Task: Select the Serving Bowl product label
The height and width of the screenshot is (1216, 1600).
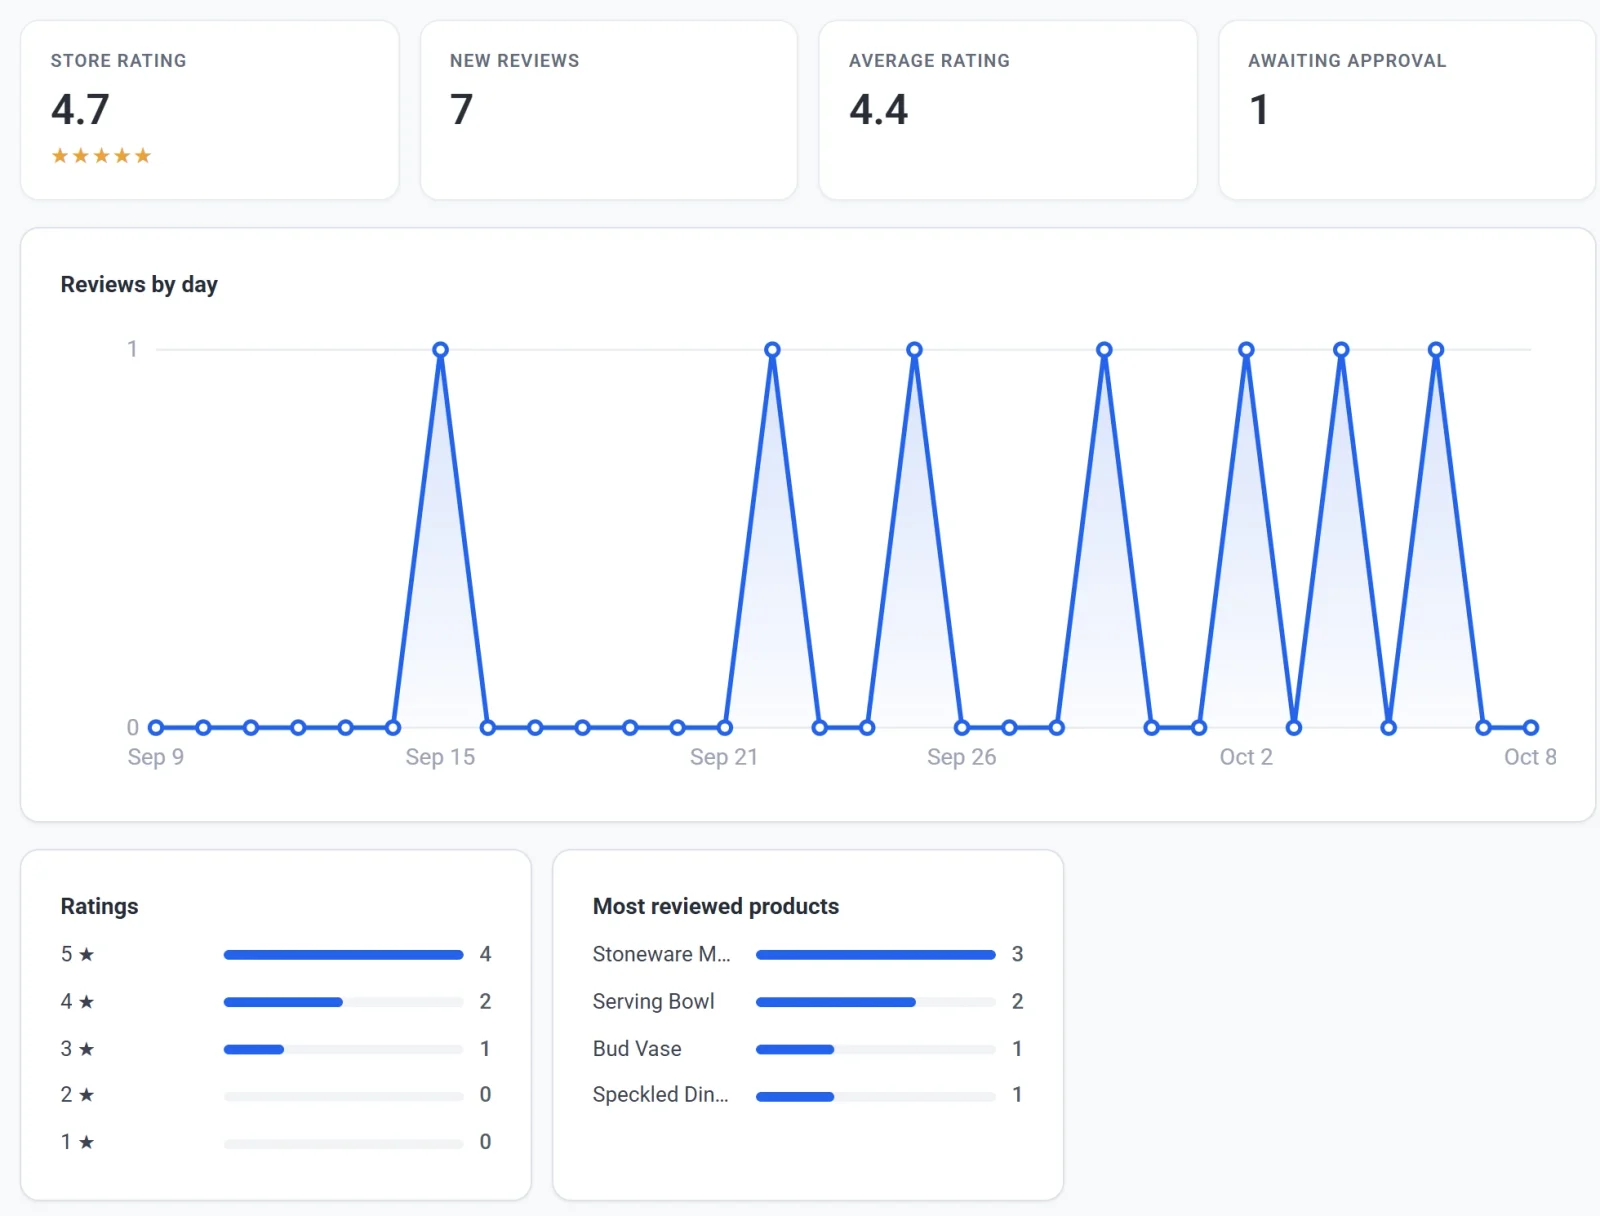Action: (653, 1001)
